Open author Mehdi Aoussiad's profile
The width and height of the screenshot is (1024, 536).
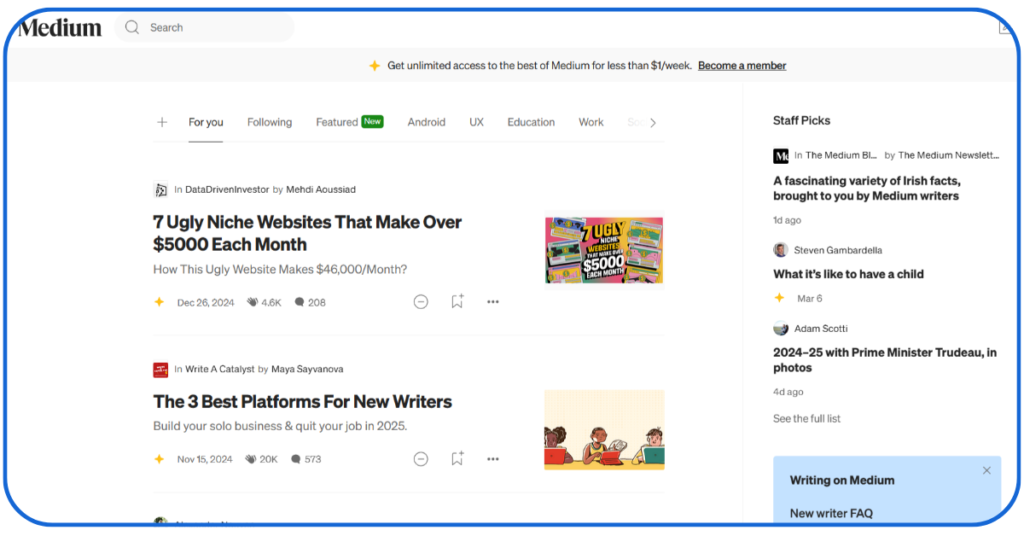point(321,189)
